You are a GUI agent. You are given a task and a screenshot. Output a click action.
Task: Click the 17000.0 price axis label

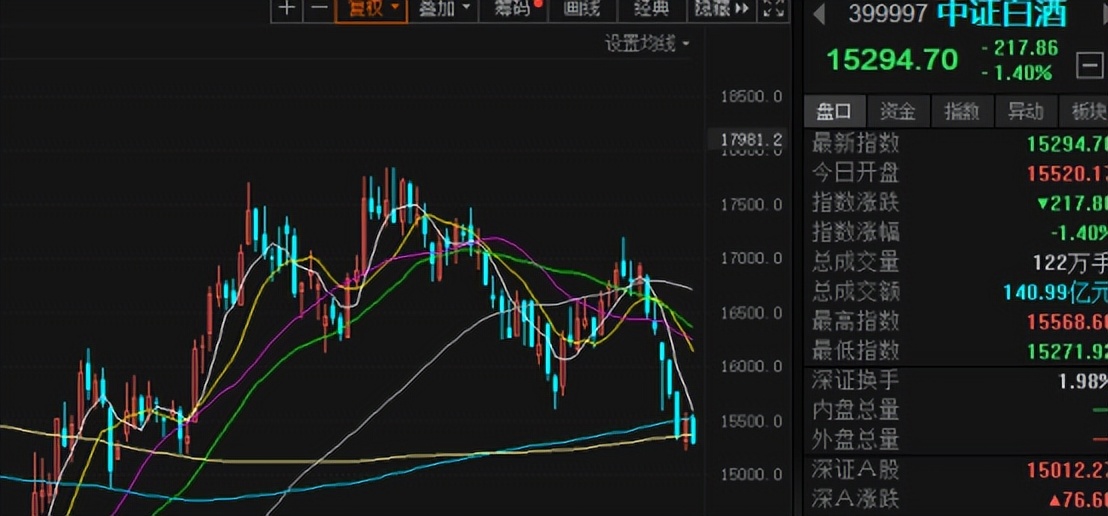pos(752,259)
